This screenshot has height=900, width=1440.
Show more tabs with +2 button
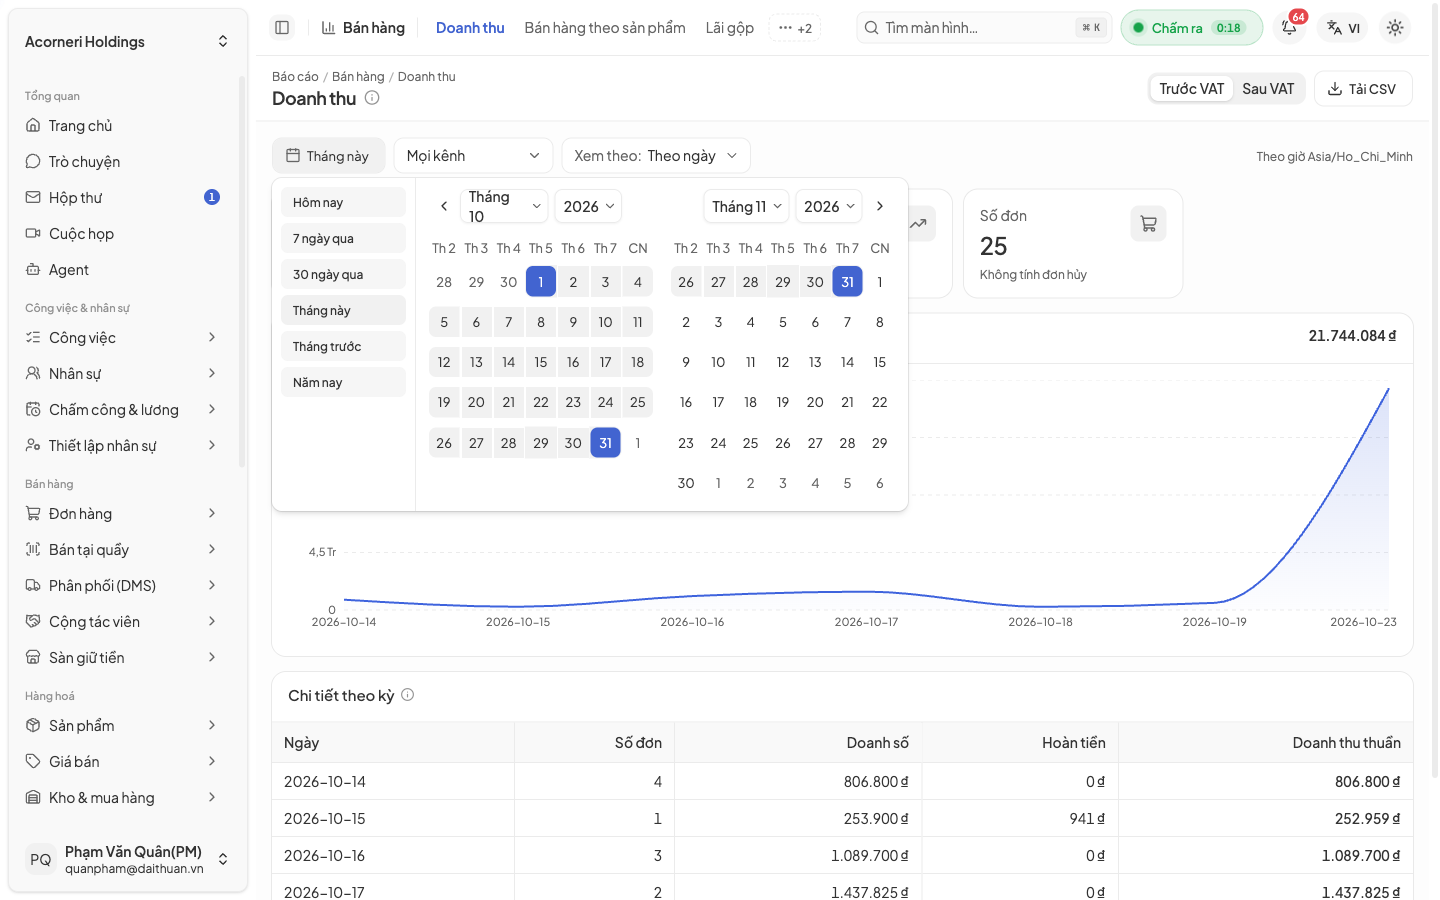point(795,28)
